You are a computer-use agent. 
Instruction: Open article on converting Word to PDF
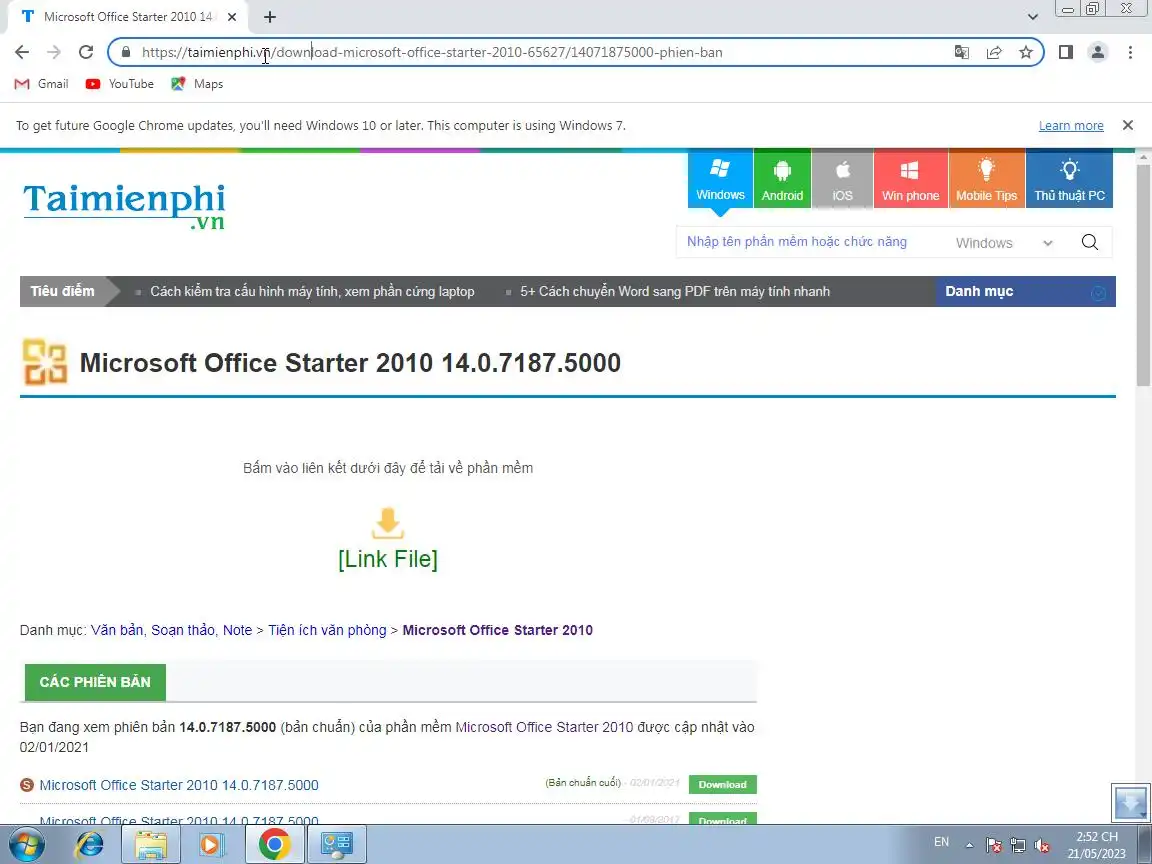[x=675, y=292]
